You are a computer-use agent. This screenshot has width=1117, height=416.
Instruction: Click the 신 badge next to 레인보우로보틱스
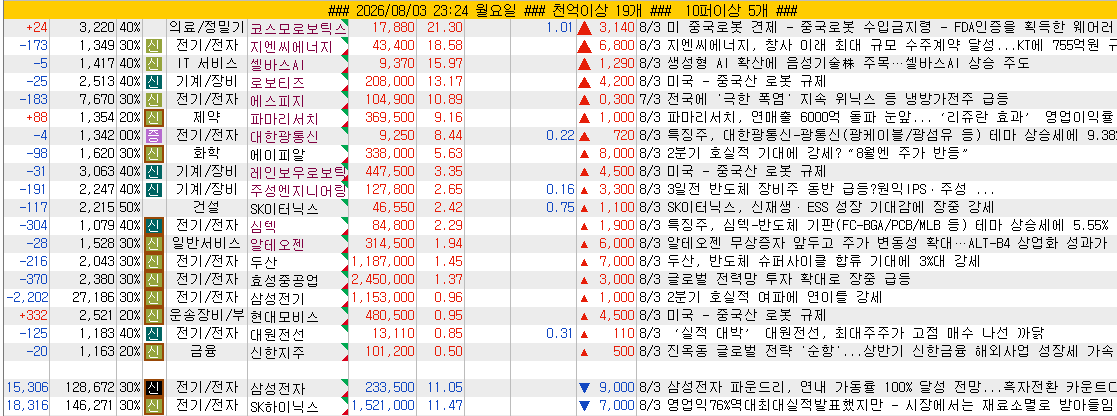(x=153, y=172)
